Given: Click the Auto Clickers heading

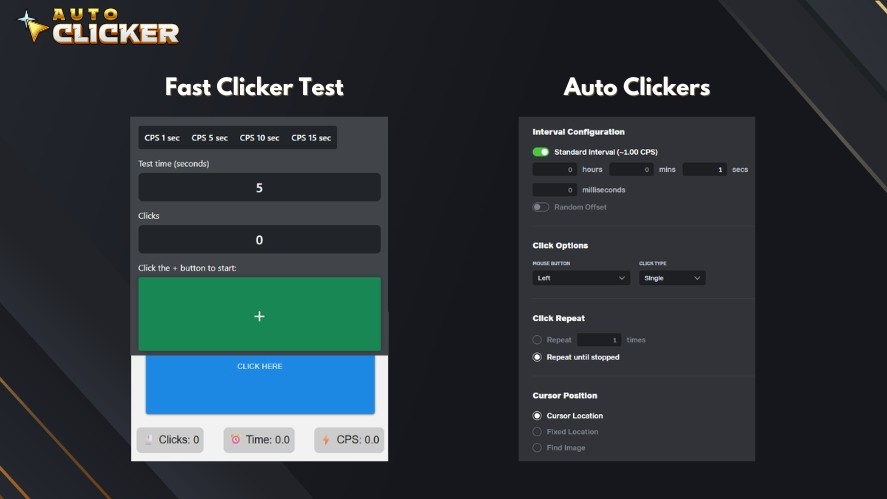Looking at the screenshot, I should [x=636, y=87].
